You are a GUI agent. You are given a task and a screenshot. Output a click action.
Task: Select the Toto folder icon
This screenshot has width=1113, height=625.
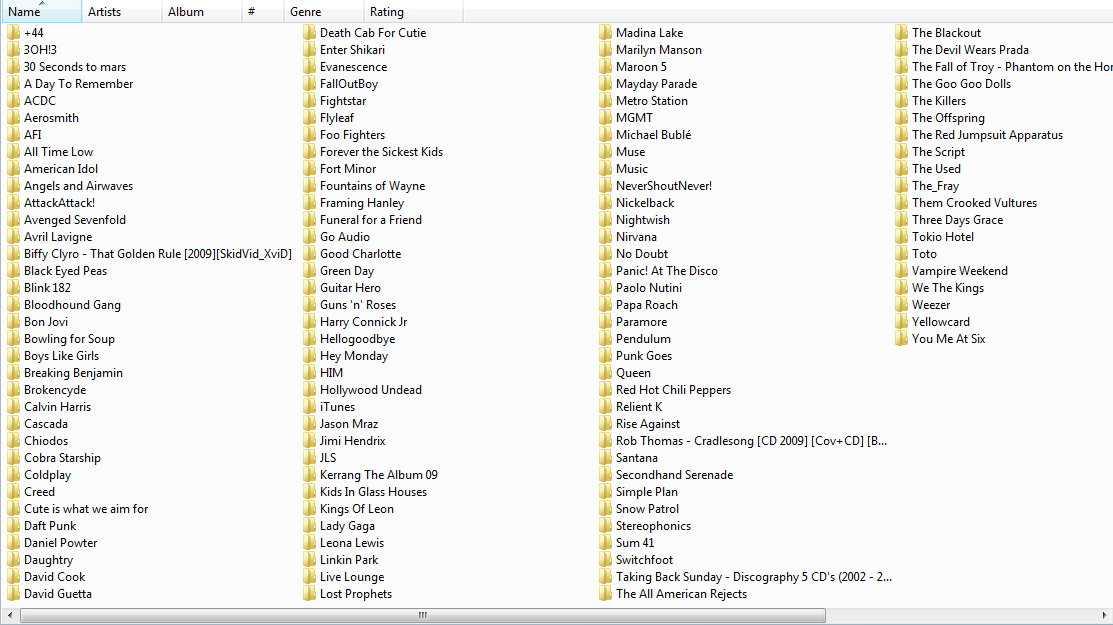[901, 254]
